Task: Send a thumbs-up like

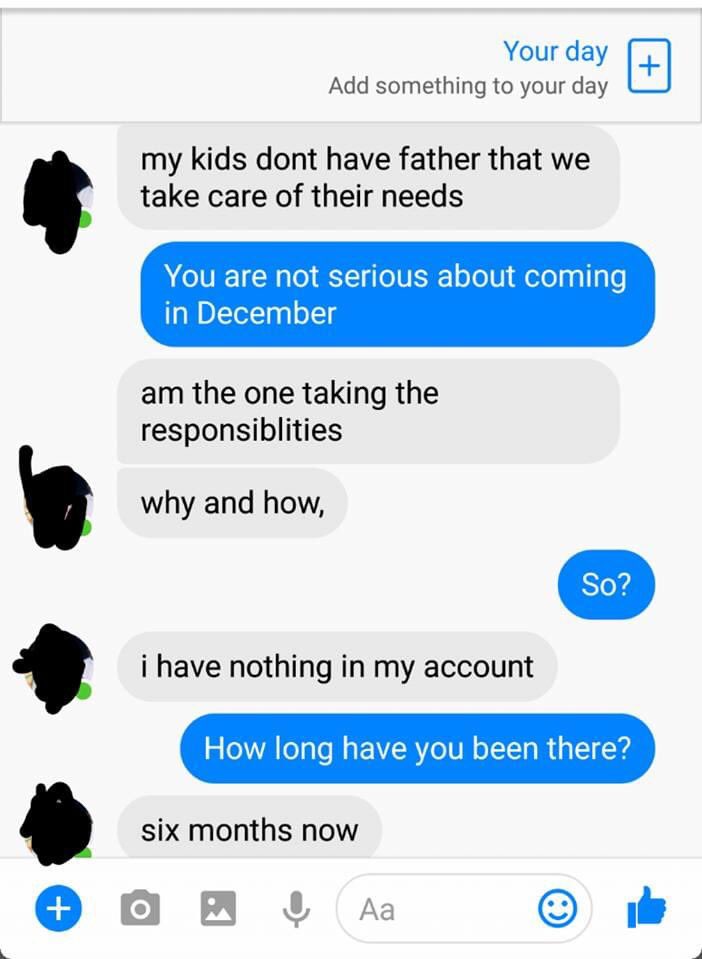Action: click(x=646, y=908)
